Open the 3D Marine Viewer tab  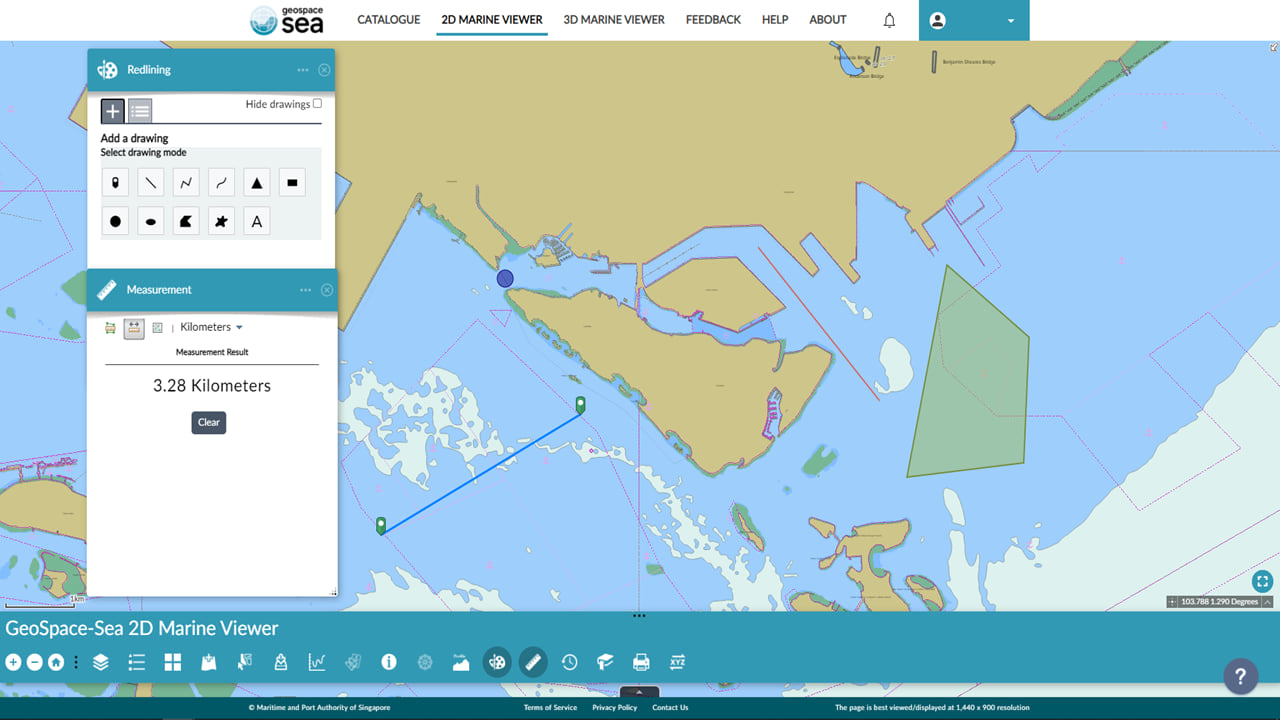[x=614, y=20]
